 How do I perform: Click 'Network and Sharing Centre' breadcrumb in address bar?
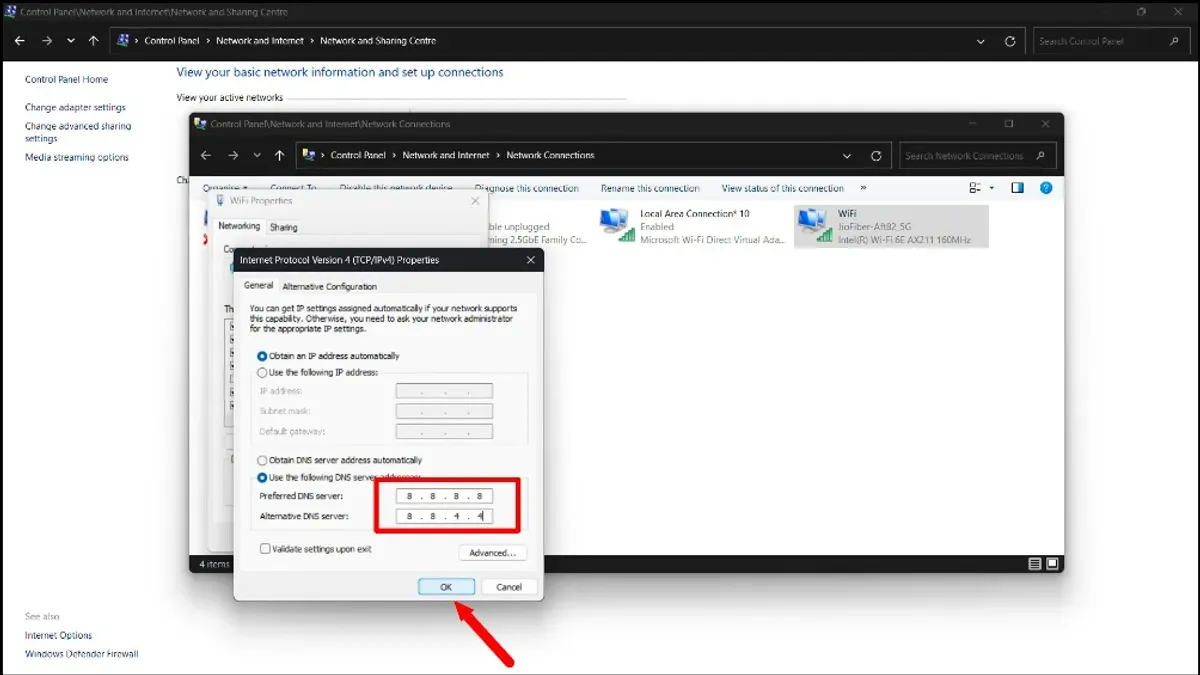[x=378, y=41]
